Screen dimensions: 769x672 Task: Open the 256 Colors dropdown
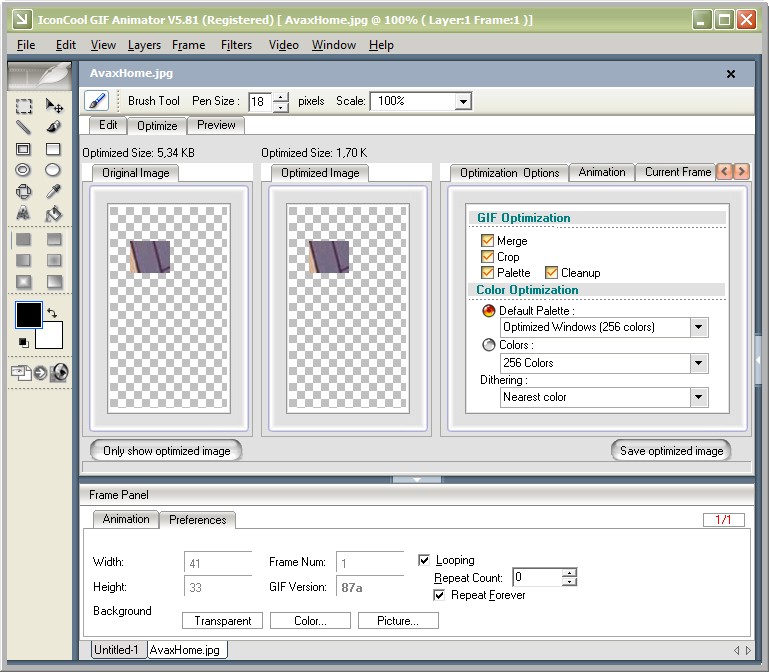coord(698,363)
